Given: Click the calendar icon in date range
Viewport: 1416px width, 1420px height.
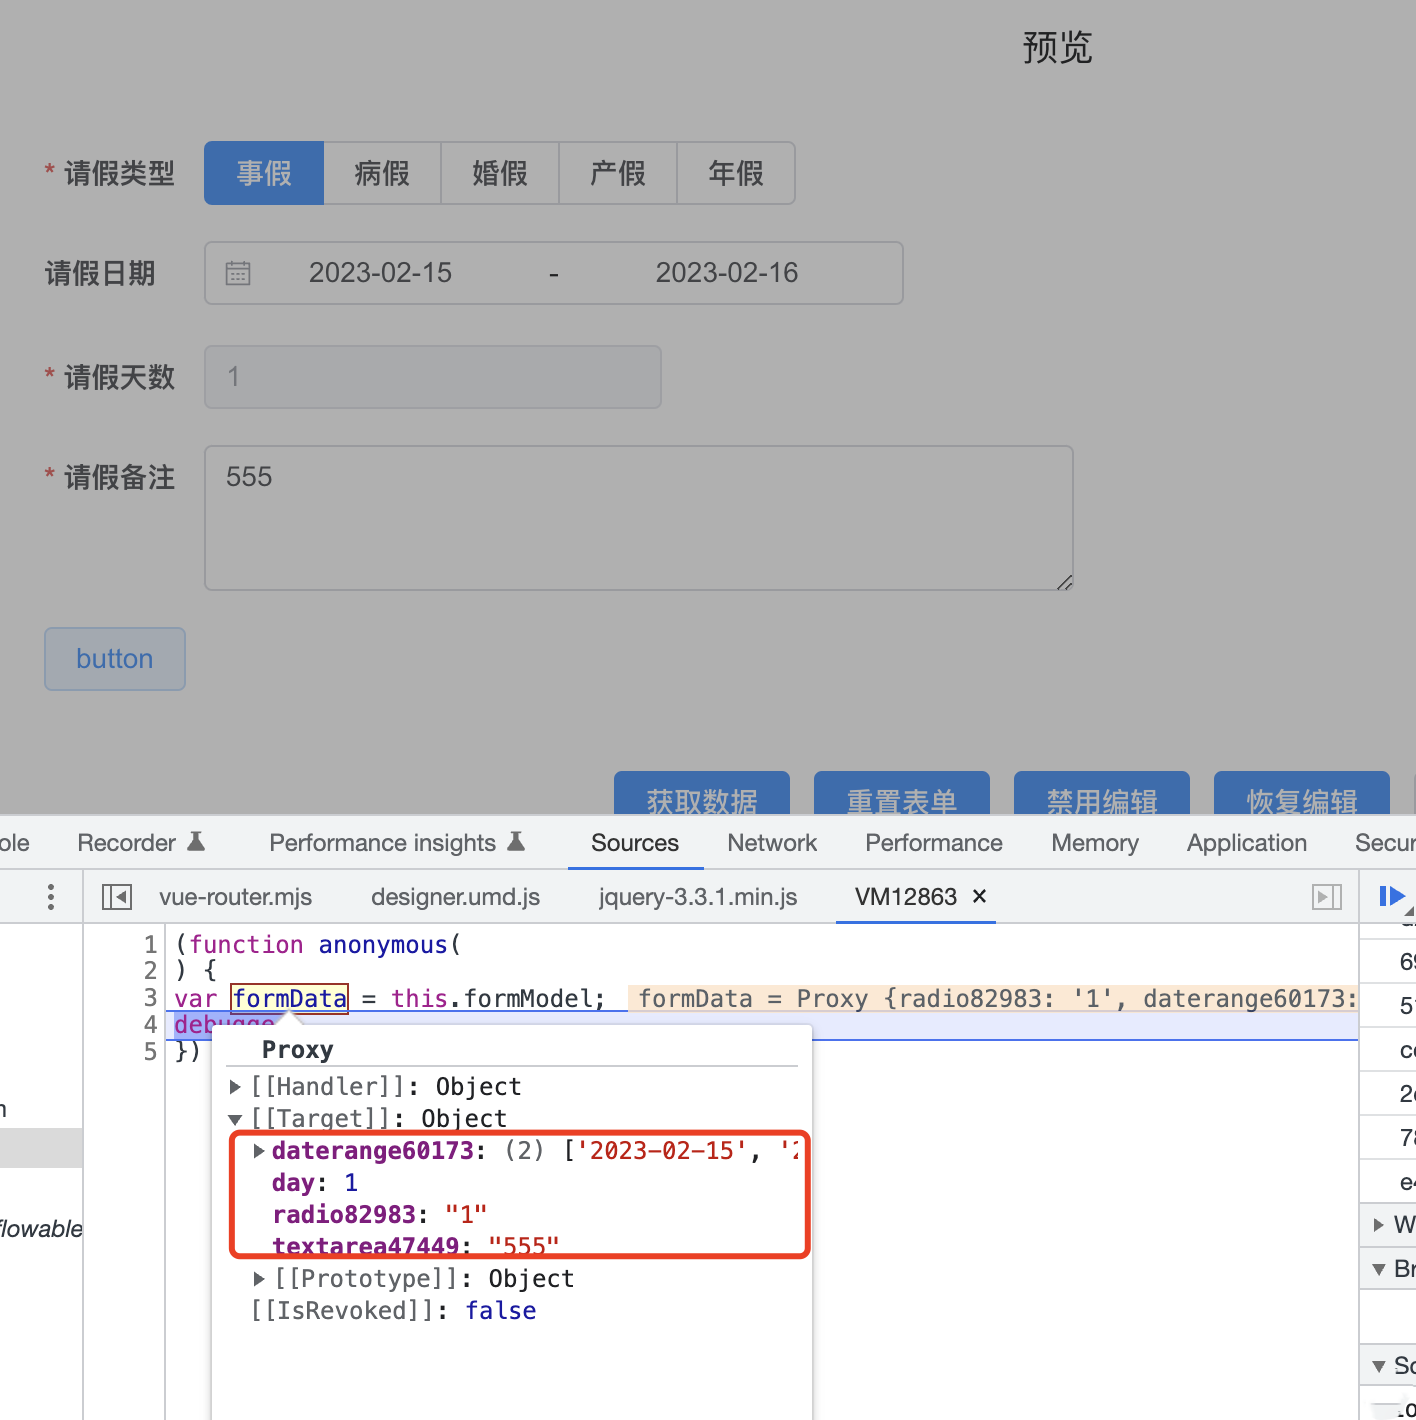Looking at the screenshot, I should [x=238, y=273].
